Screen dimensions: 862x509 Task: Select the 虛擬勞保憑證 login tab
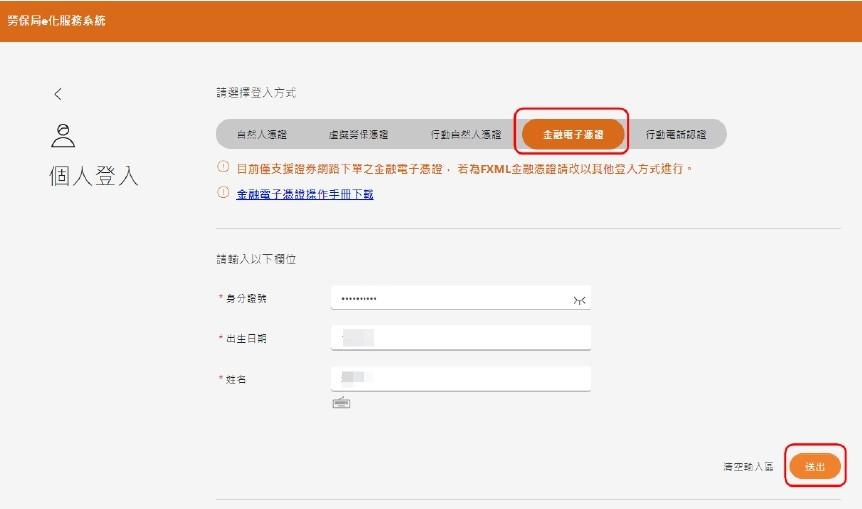tap(358, 134)
